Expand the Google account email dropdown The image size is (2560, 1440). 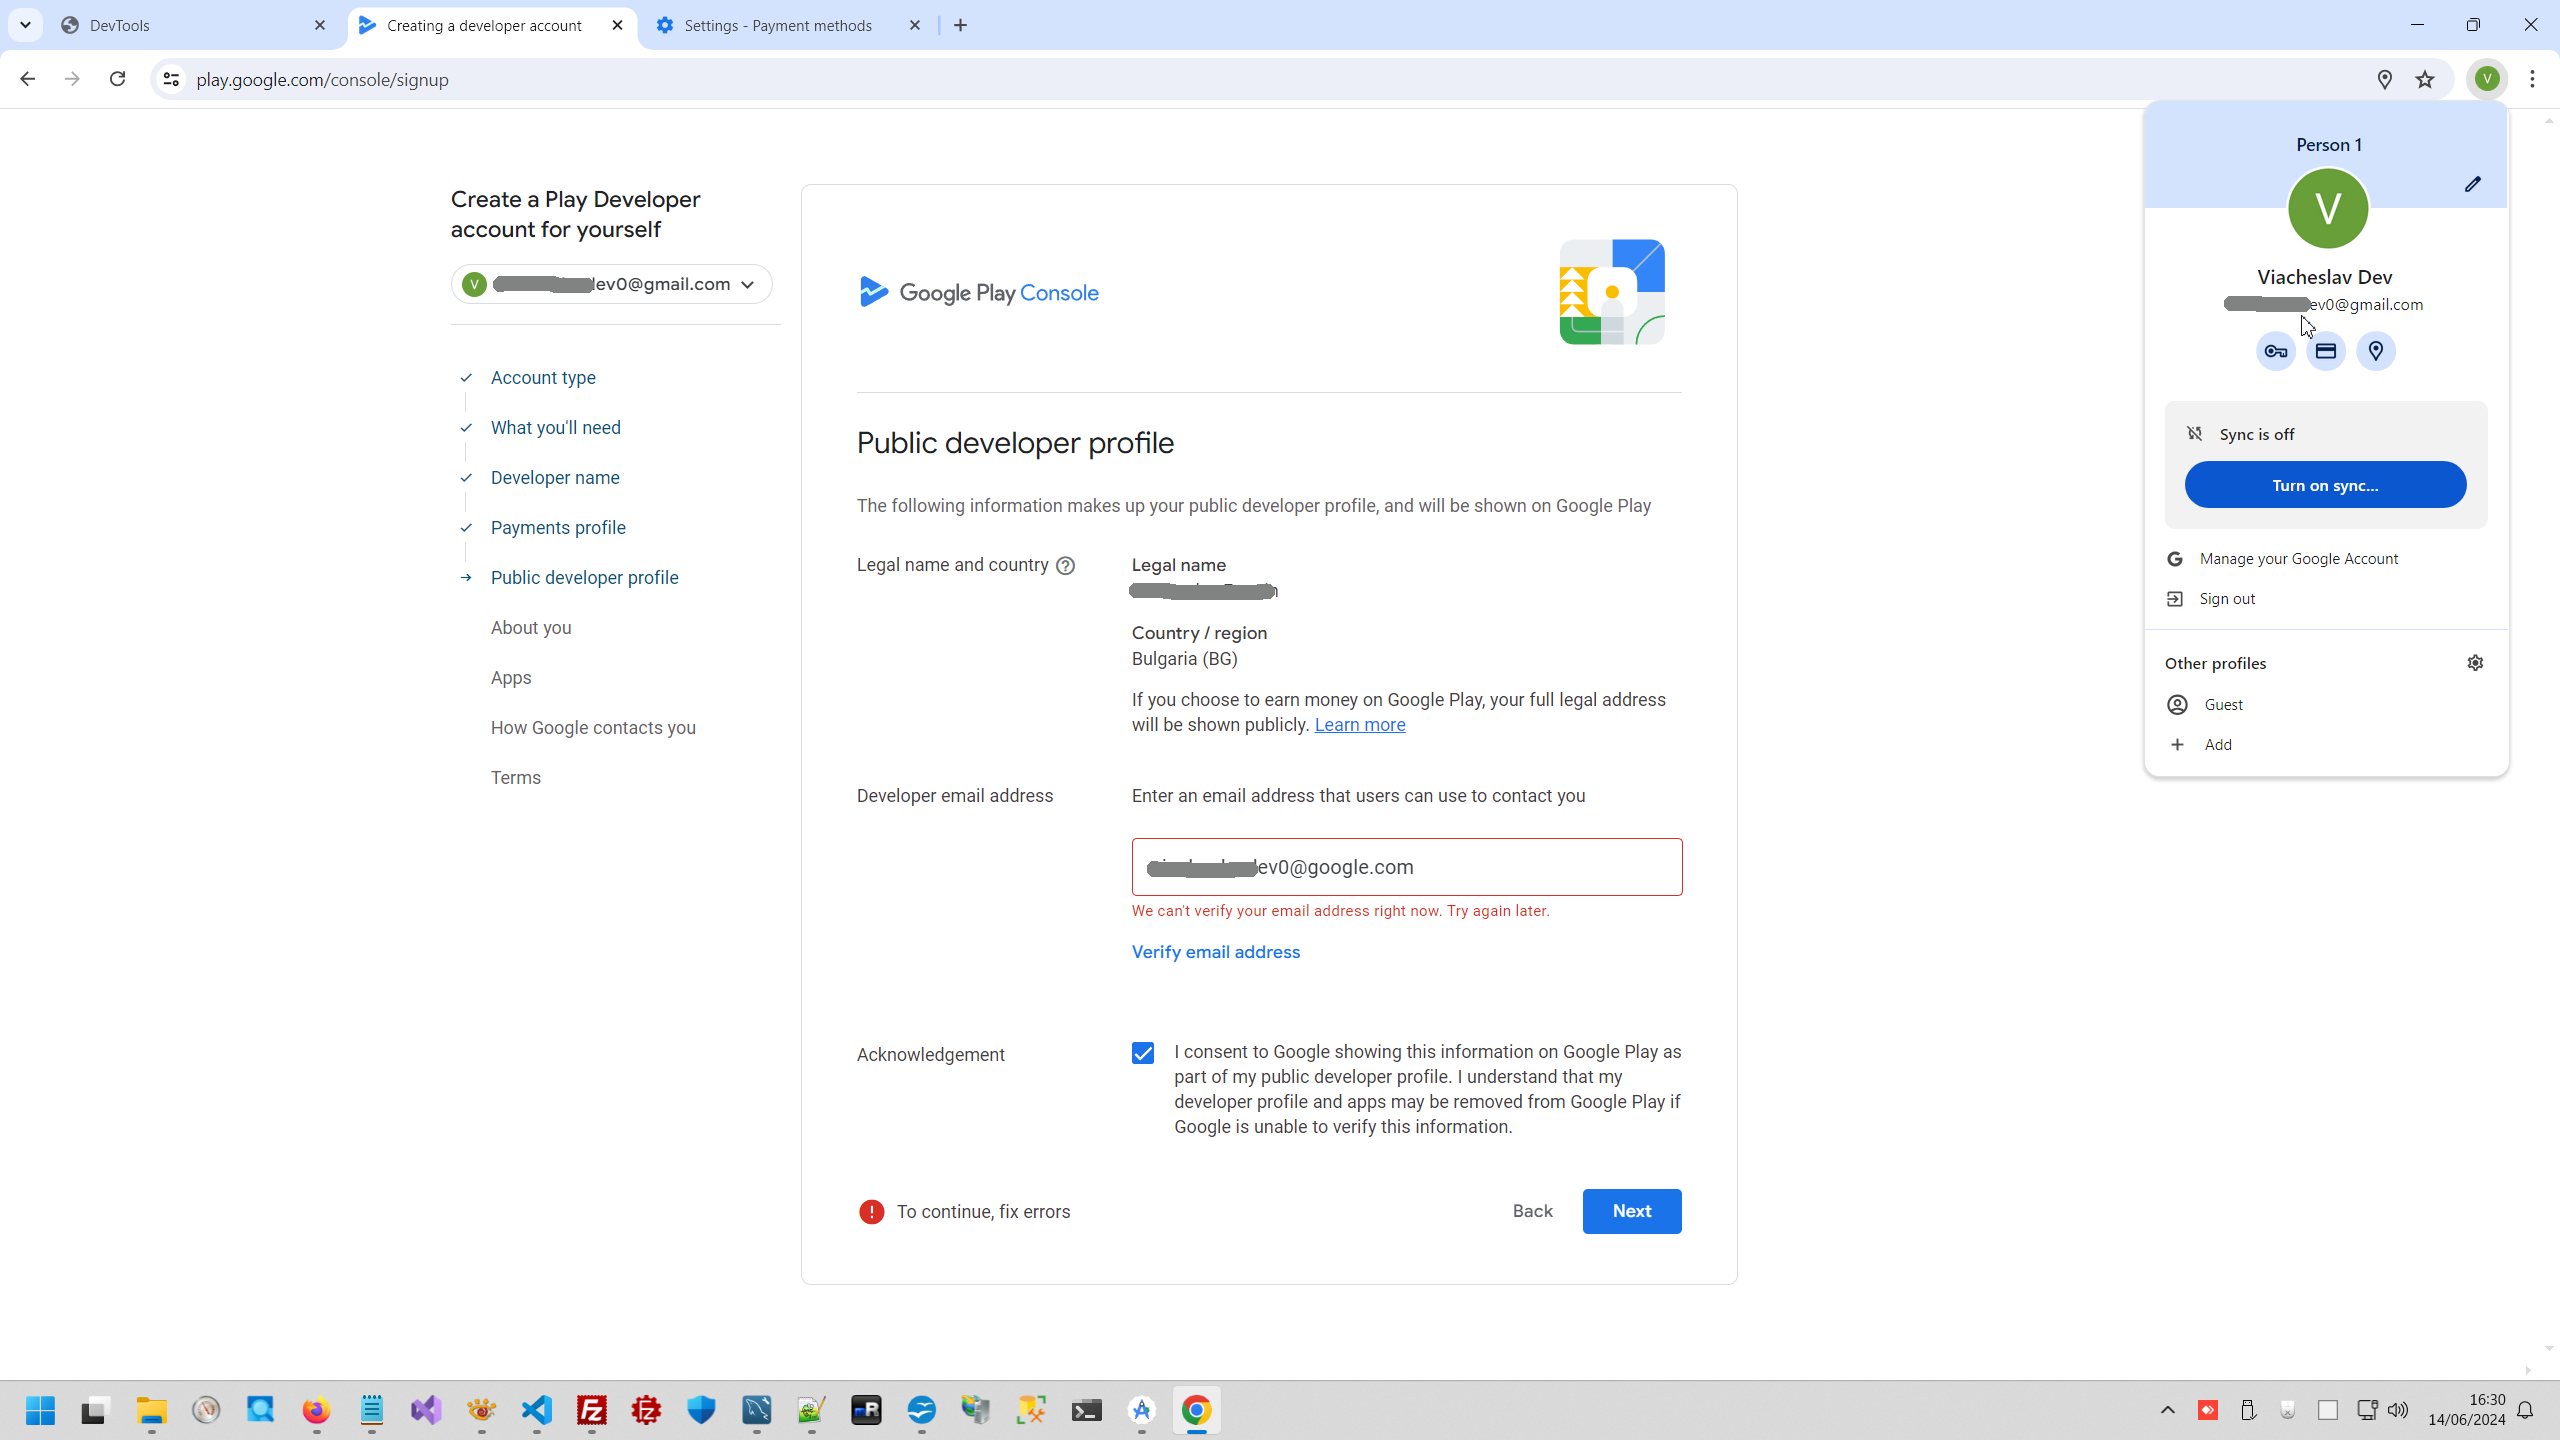[x=747, y=285]
